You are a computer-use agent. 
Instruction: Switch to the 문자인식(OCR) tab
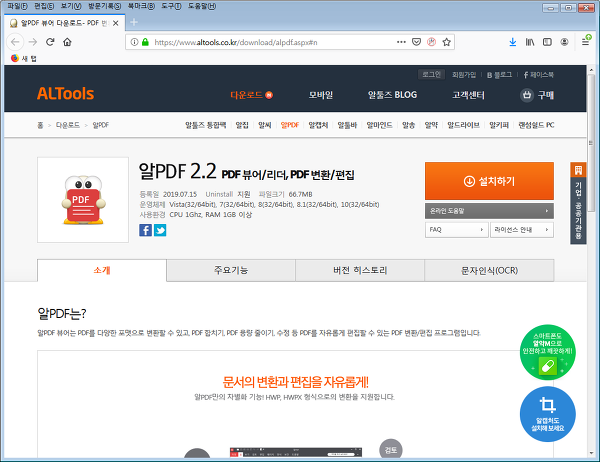tap(489, 270)
